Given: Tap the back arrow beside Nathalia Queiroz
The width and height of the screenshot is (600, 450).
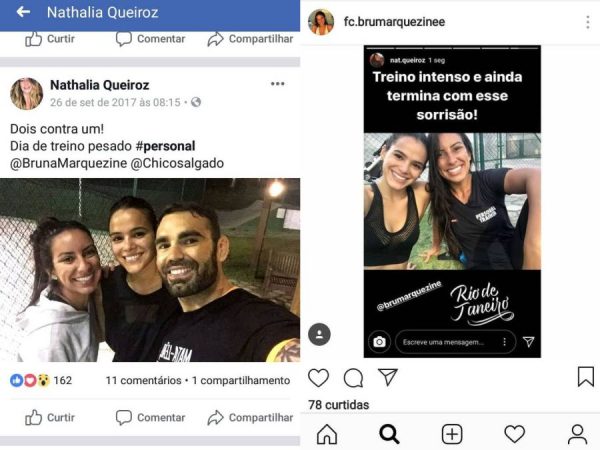Looking at the screenshot, I should (x=23, y=12).
